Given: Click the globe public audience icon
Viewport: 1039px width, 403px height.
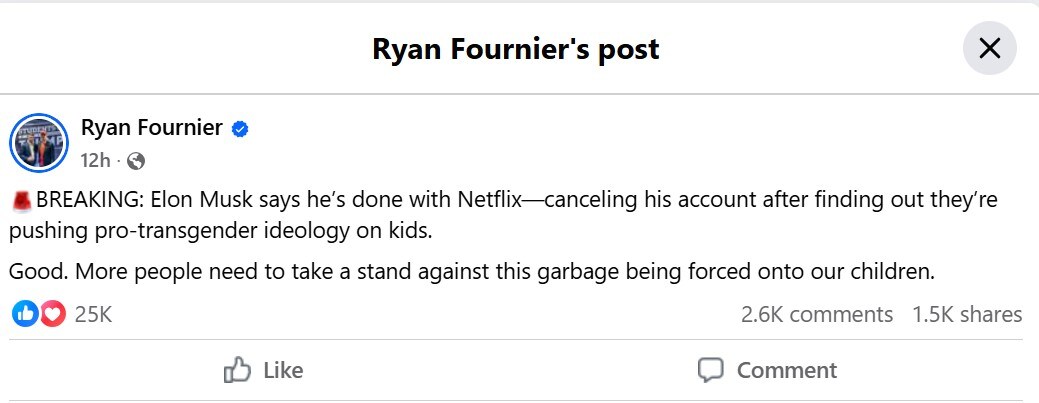Looking at the screenshot, I should click(137, 160).
